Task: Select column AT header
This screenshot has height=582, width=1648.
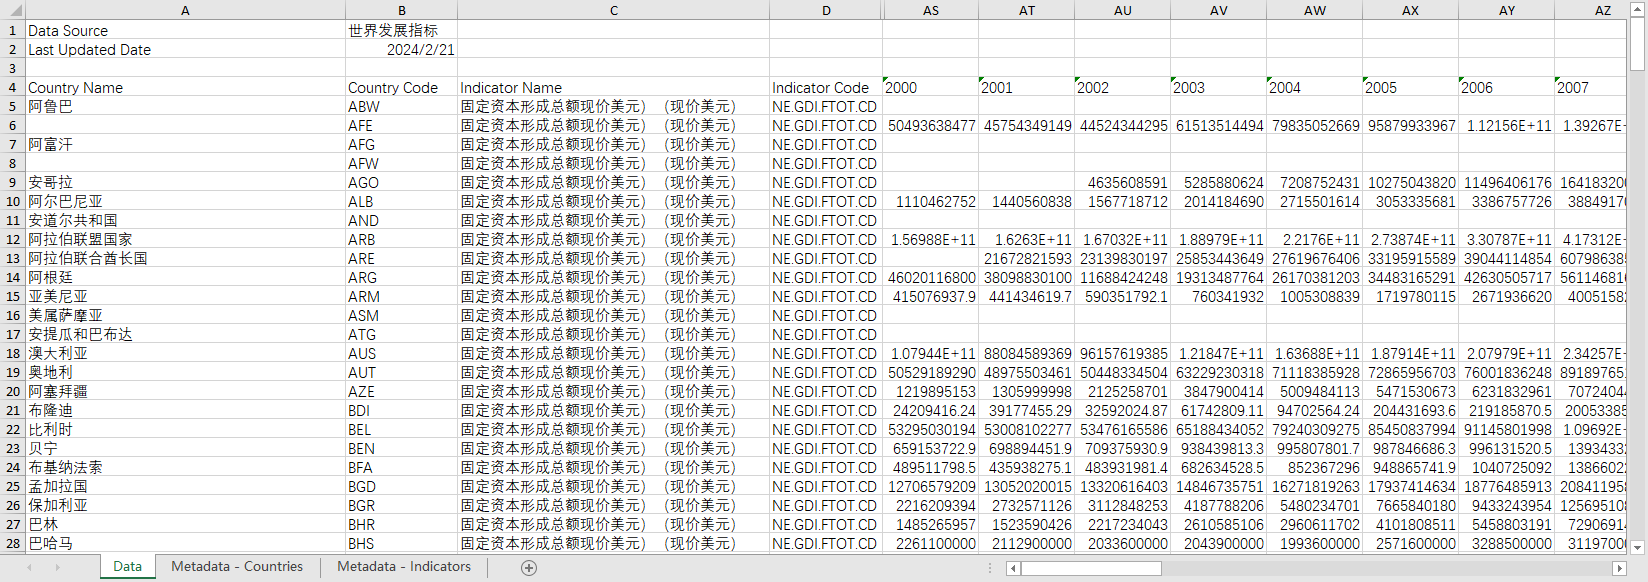Action: (x=1026, y=10)
